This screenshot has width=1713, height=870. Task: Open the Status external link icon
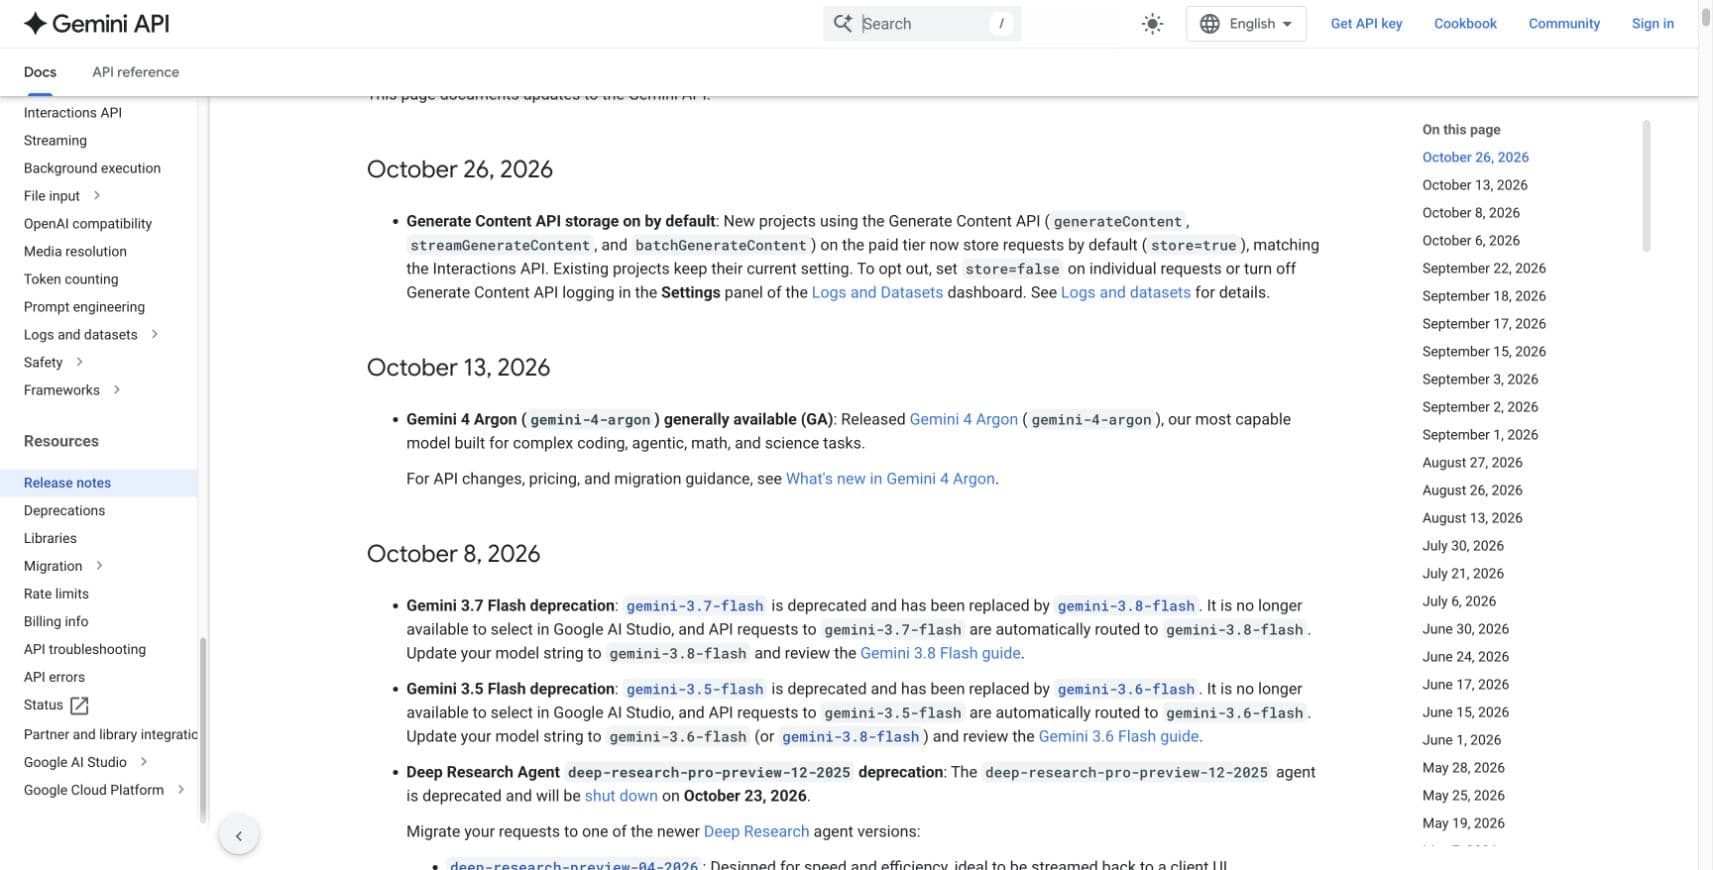(79, 706)
